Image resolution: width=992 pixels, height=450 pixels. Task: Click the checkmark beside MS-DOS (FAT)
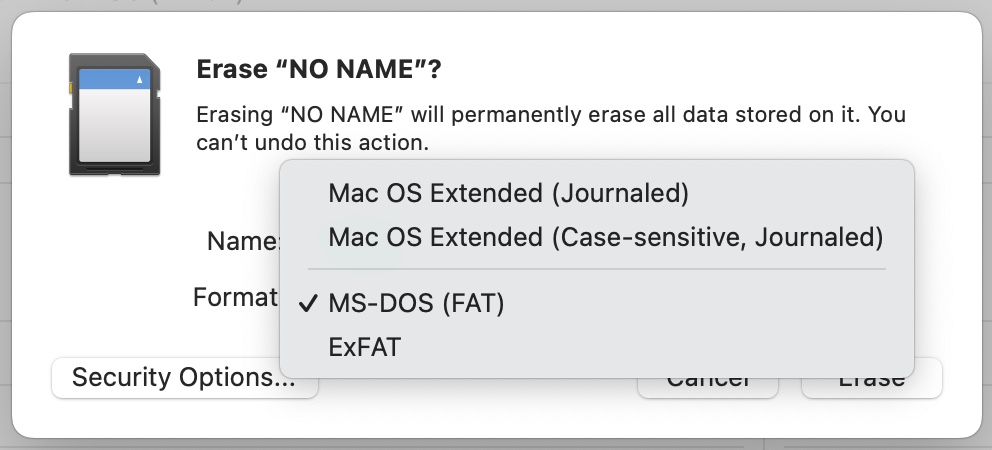click(307, 304)
